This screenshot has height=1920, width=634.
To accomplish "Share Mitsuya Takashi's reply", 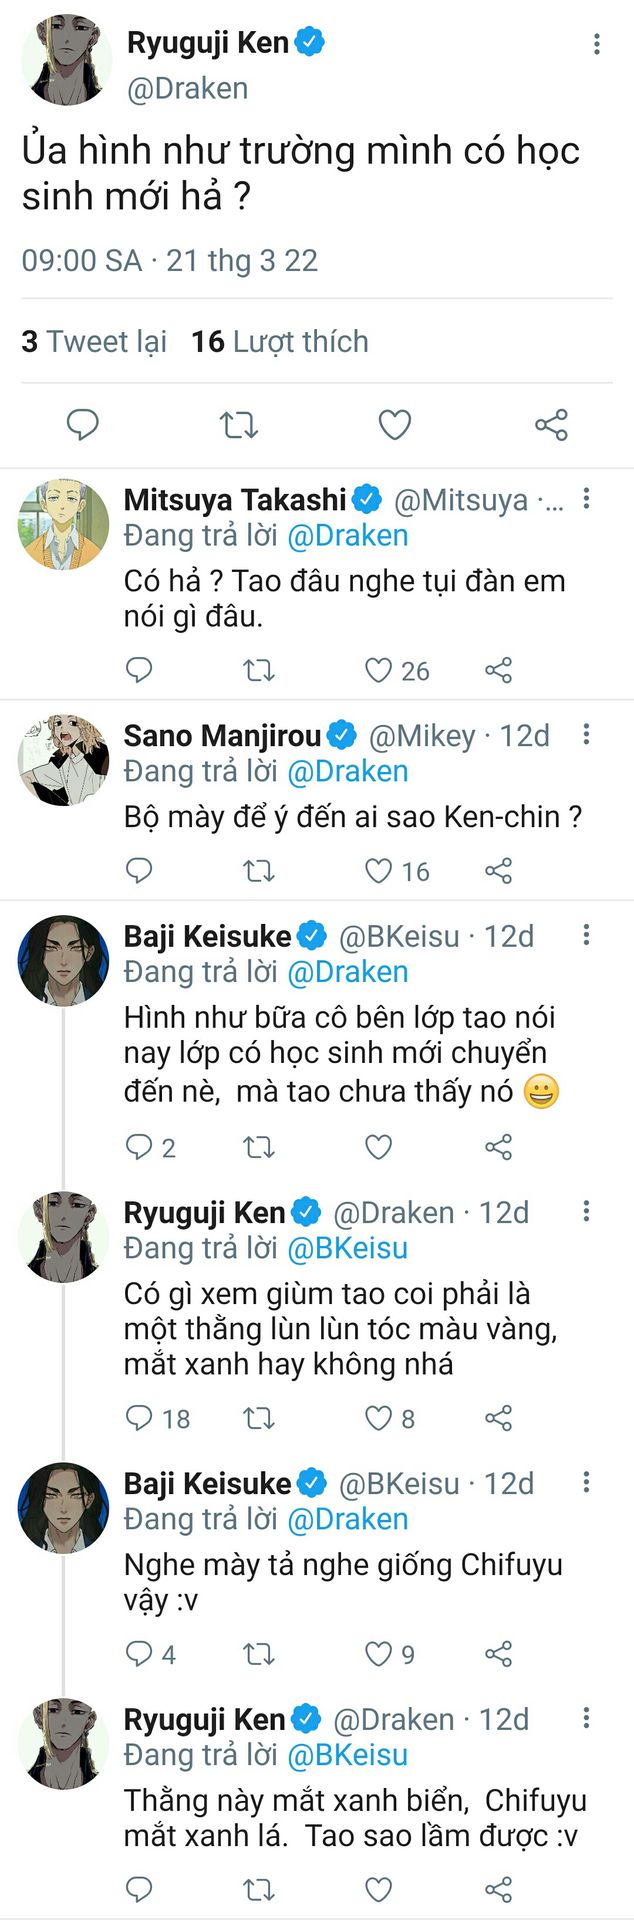I will tap(498, 670).
